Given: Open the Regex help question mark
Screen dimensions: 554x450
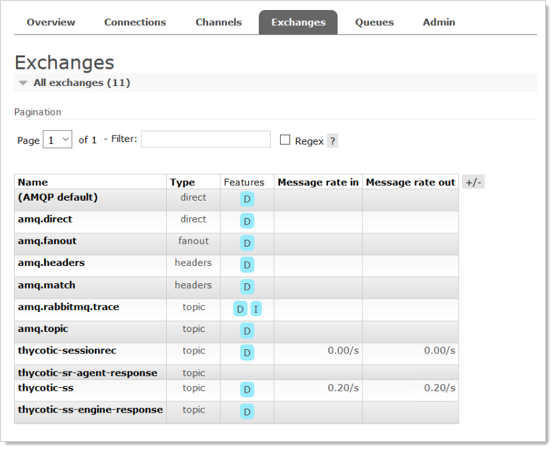Looking at the screenshot, I should (x=332, y=141).
